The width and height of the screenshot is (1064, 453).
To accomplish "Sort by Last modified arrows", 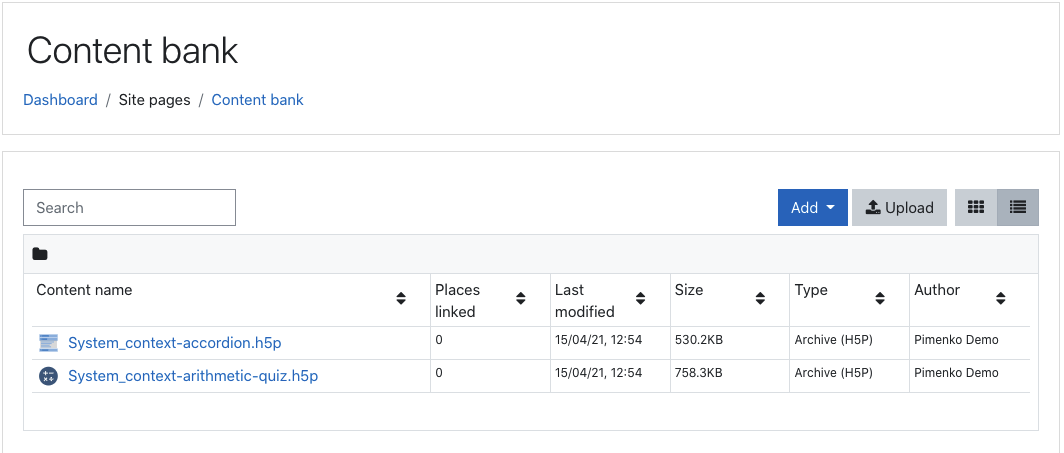I will click(640, 298).
